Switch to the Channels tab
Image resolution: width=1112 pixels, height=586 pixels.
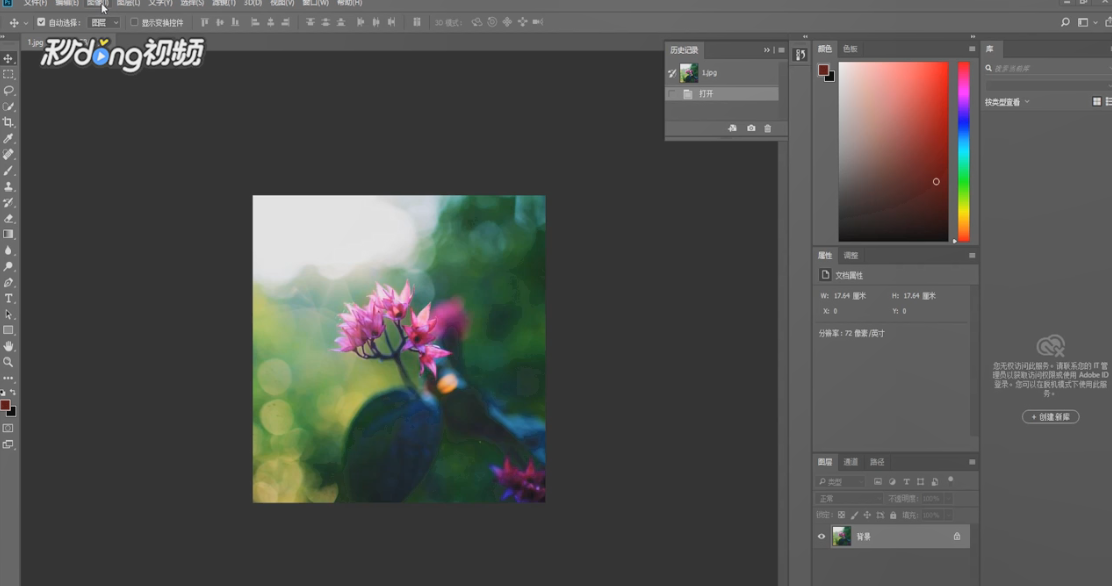850,462
